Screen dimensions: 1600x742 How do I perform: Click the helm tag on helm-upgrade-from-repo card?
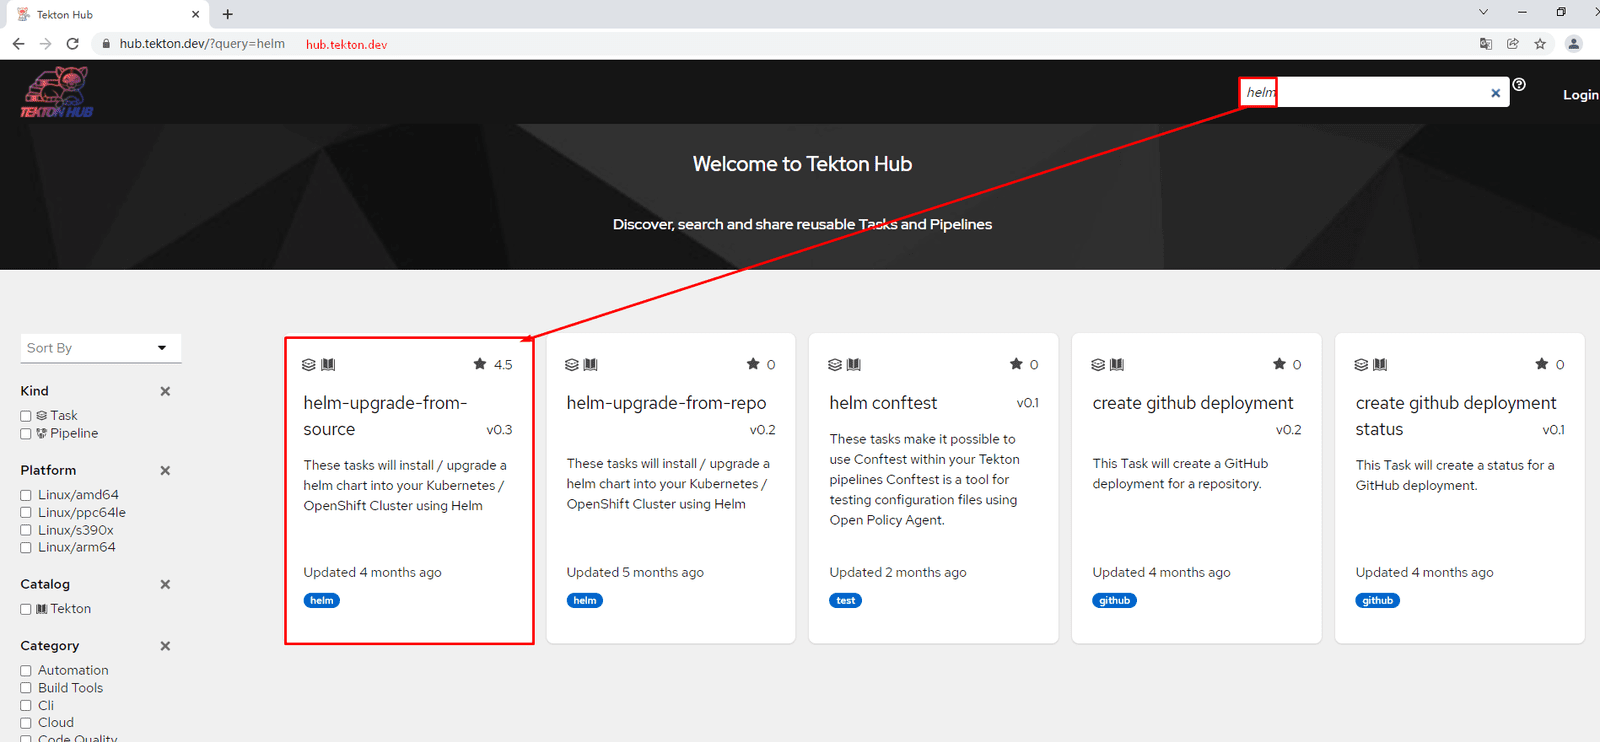pos(585,601)
